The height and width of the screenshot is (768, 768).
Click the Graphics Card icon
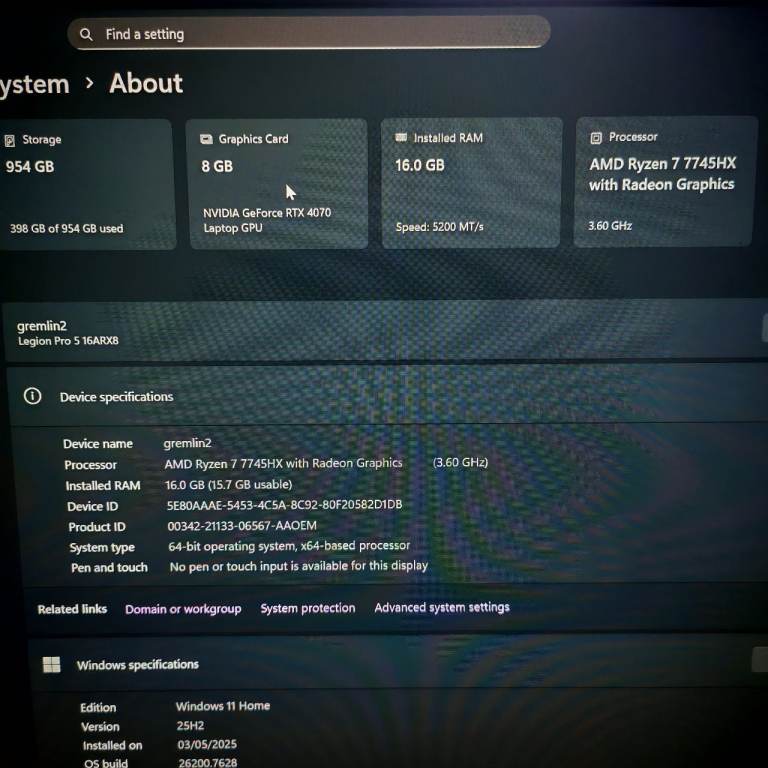(x=206, y=140)
